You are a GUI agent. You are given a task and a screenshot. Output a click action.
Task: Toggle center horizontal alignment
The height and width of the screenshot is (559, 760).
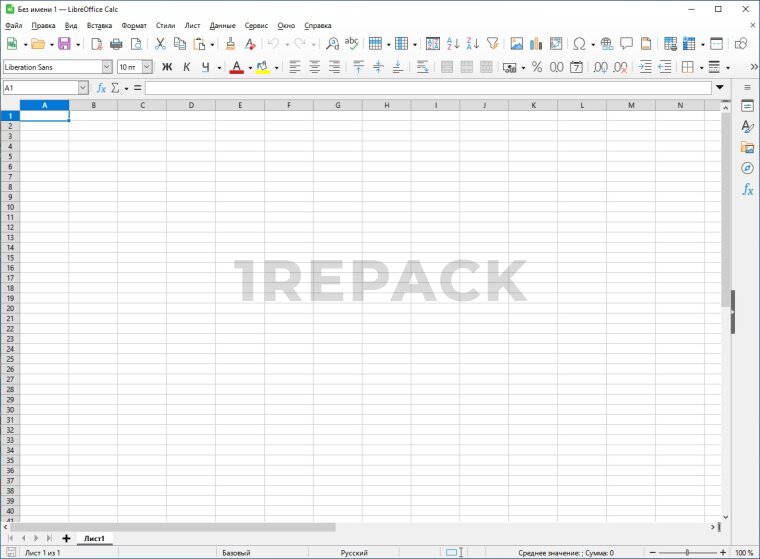click(x=314, y=67)
